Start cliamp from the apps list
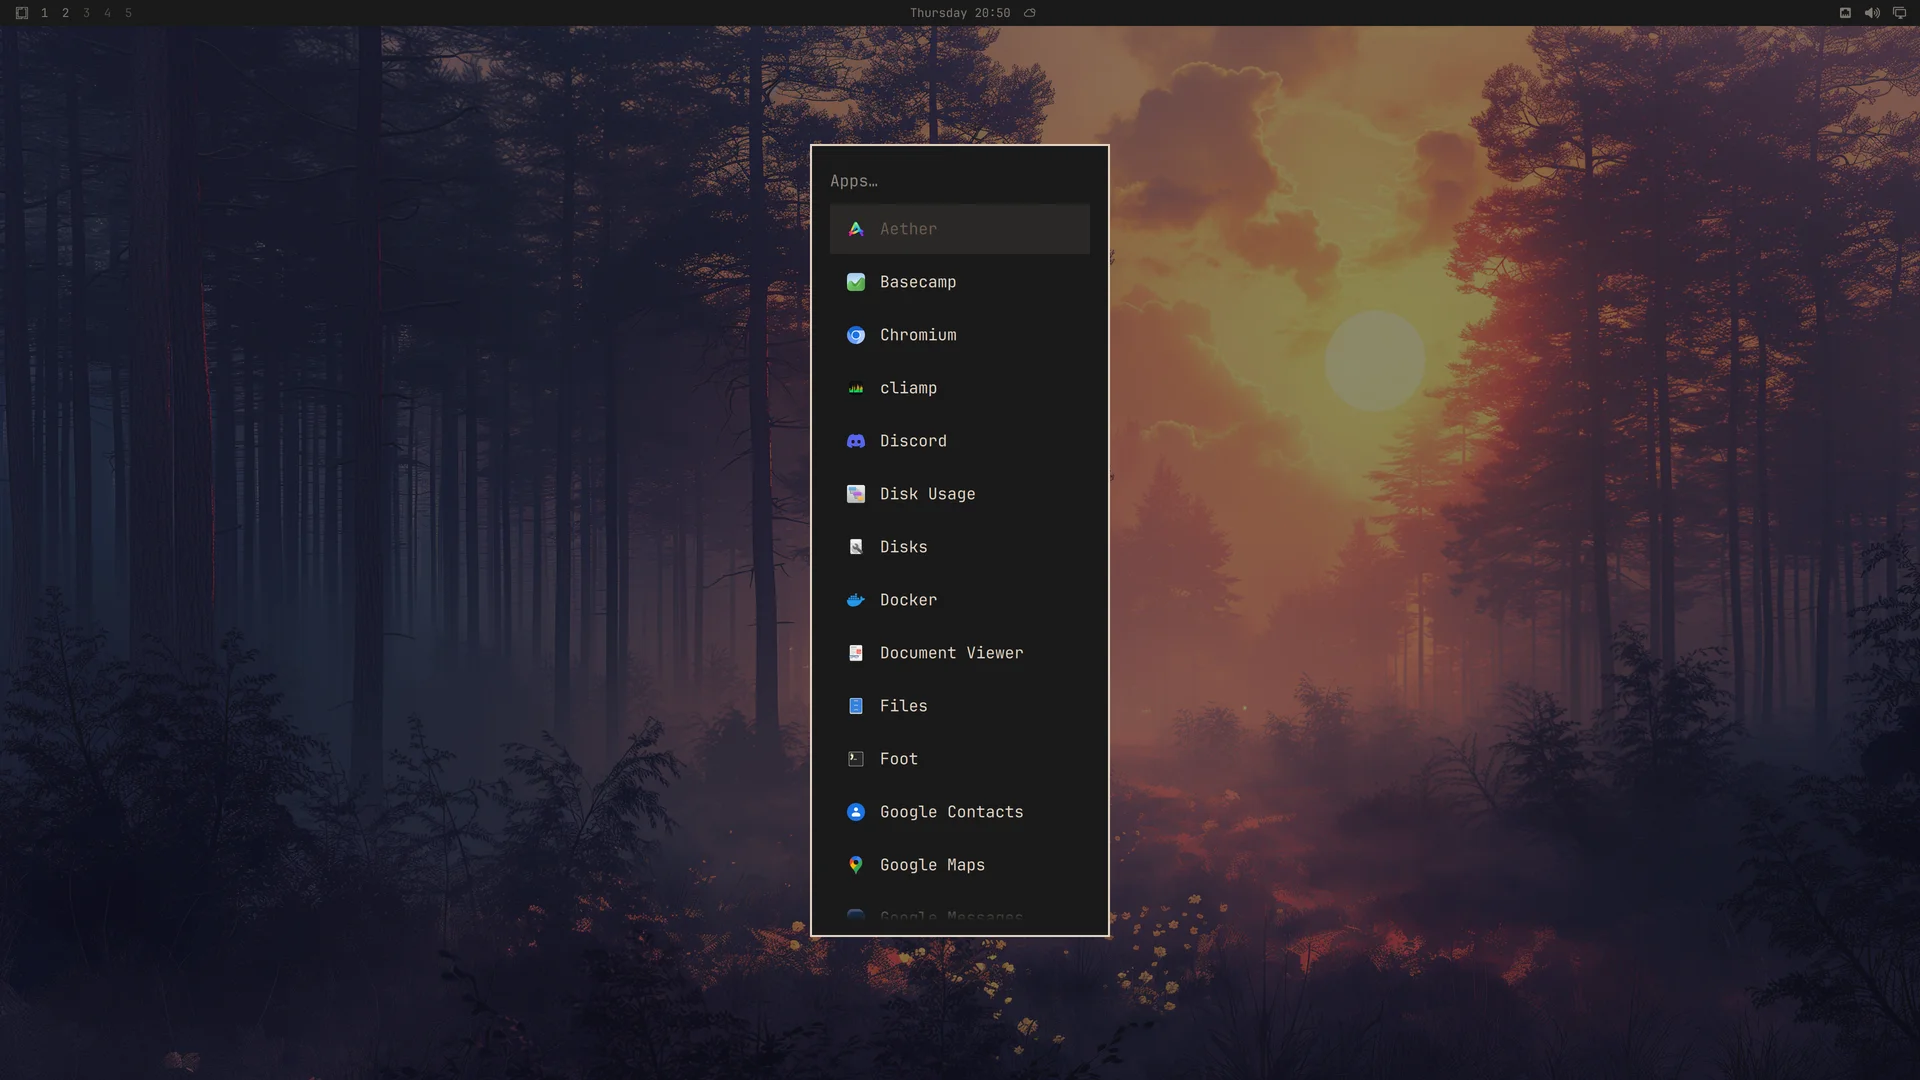 click(x=959, y=388)
